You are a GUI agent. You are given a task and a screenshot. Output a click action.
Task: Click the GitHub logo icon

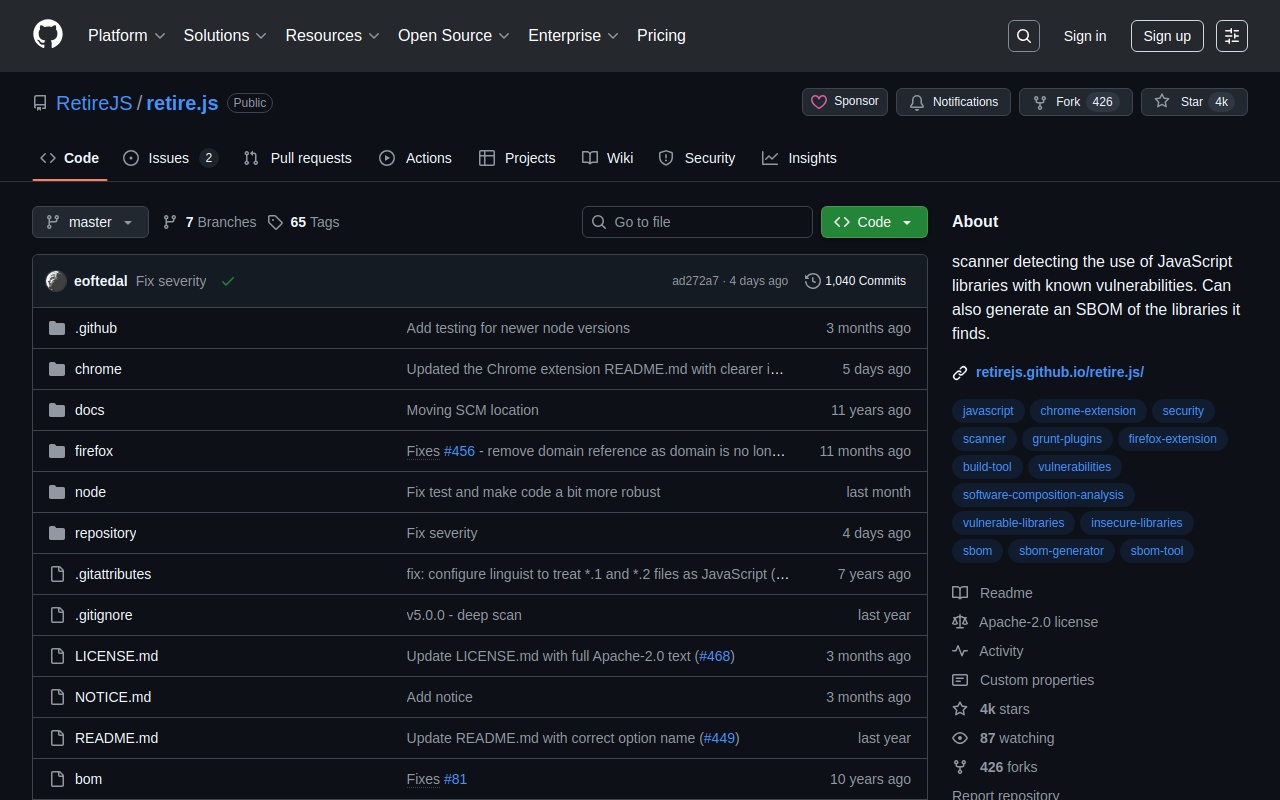[48, 35]
